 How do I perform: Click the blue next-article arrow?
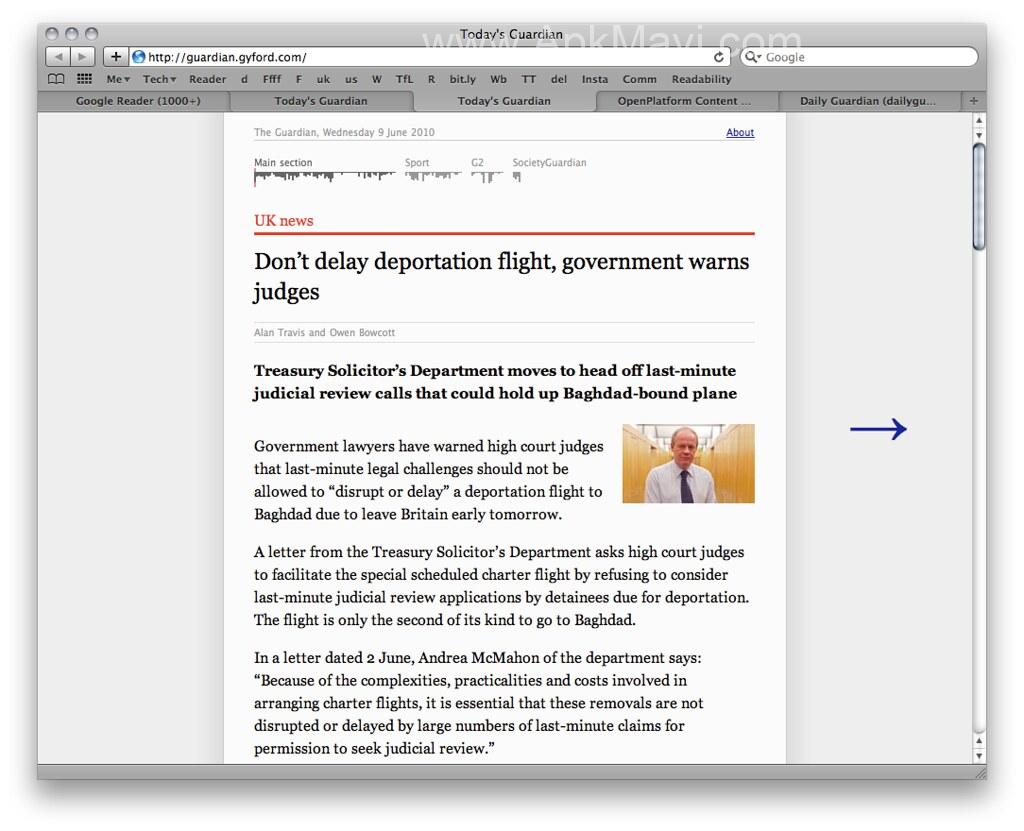tap(878, 429)
